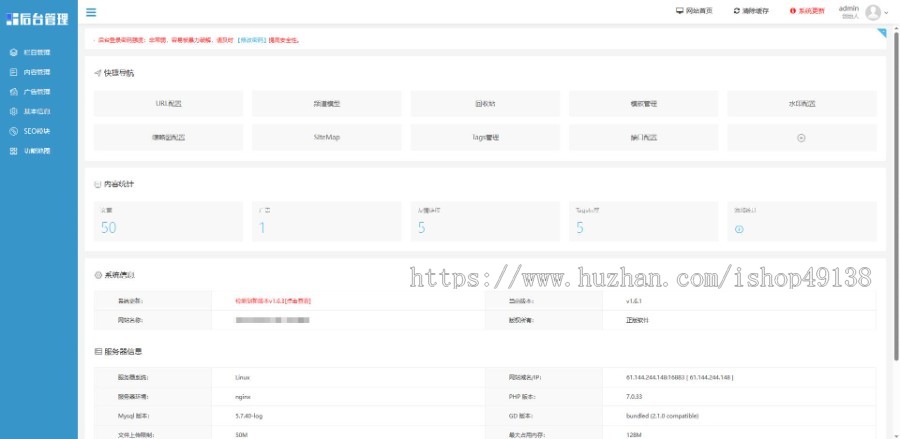Click the blue corner ribbon icon
This screenshot has width=900, height=439.
(x=882, y=33)
